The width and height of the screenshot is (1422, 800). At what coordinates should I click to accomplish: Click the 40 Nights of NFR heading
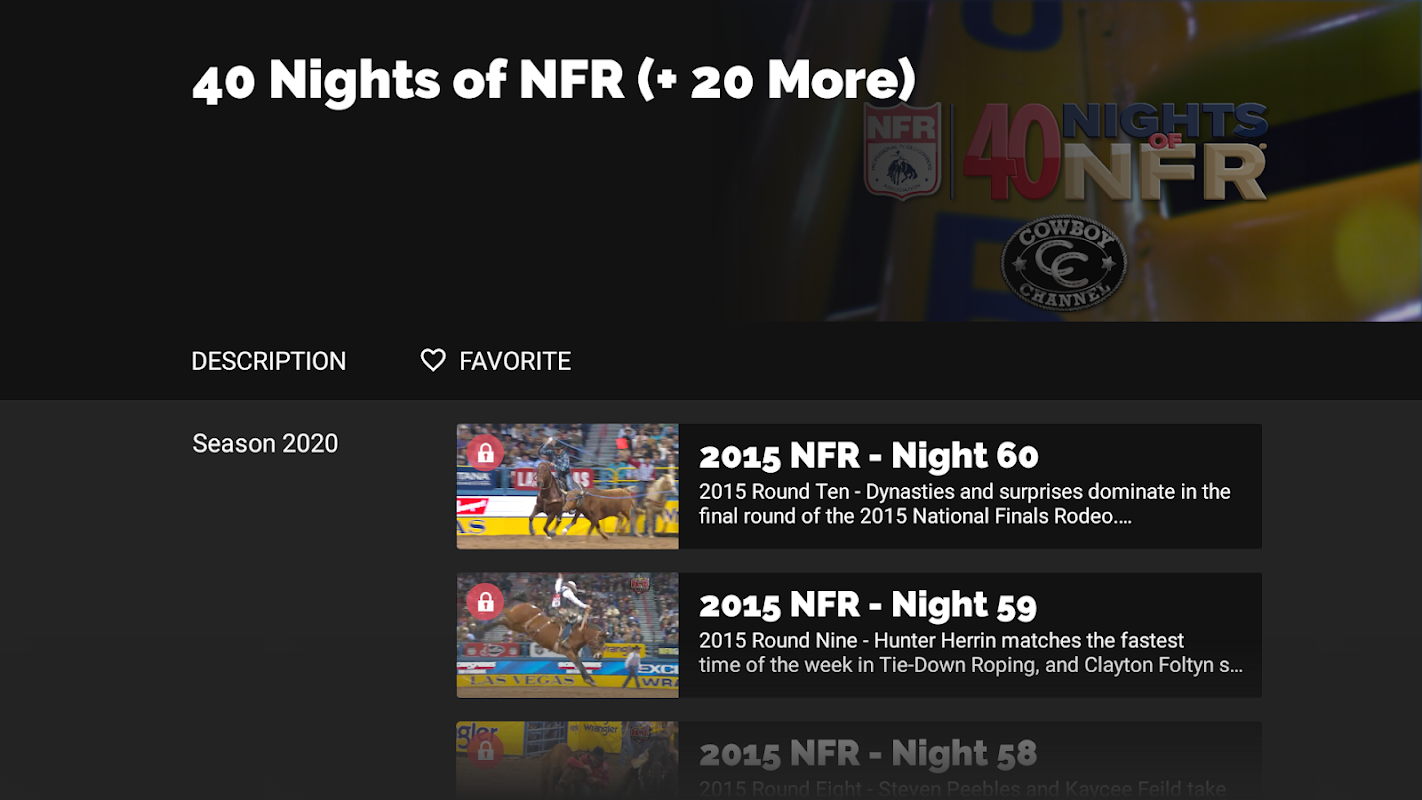pyautogui.click(x=553, y=80)
